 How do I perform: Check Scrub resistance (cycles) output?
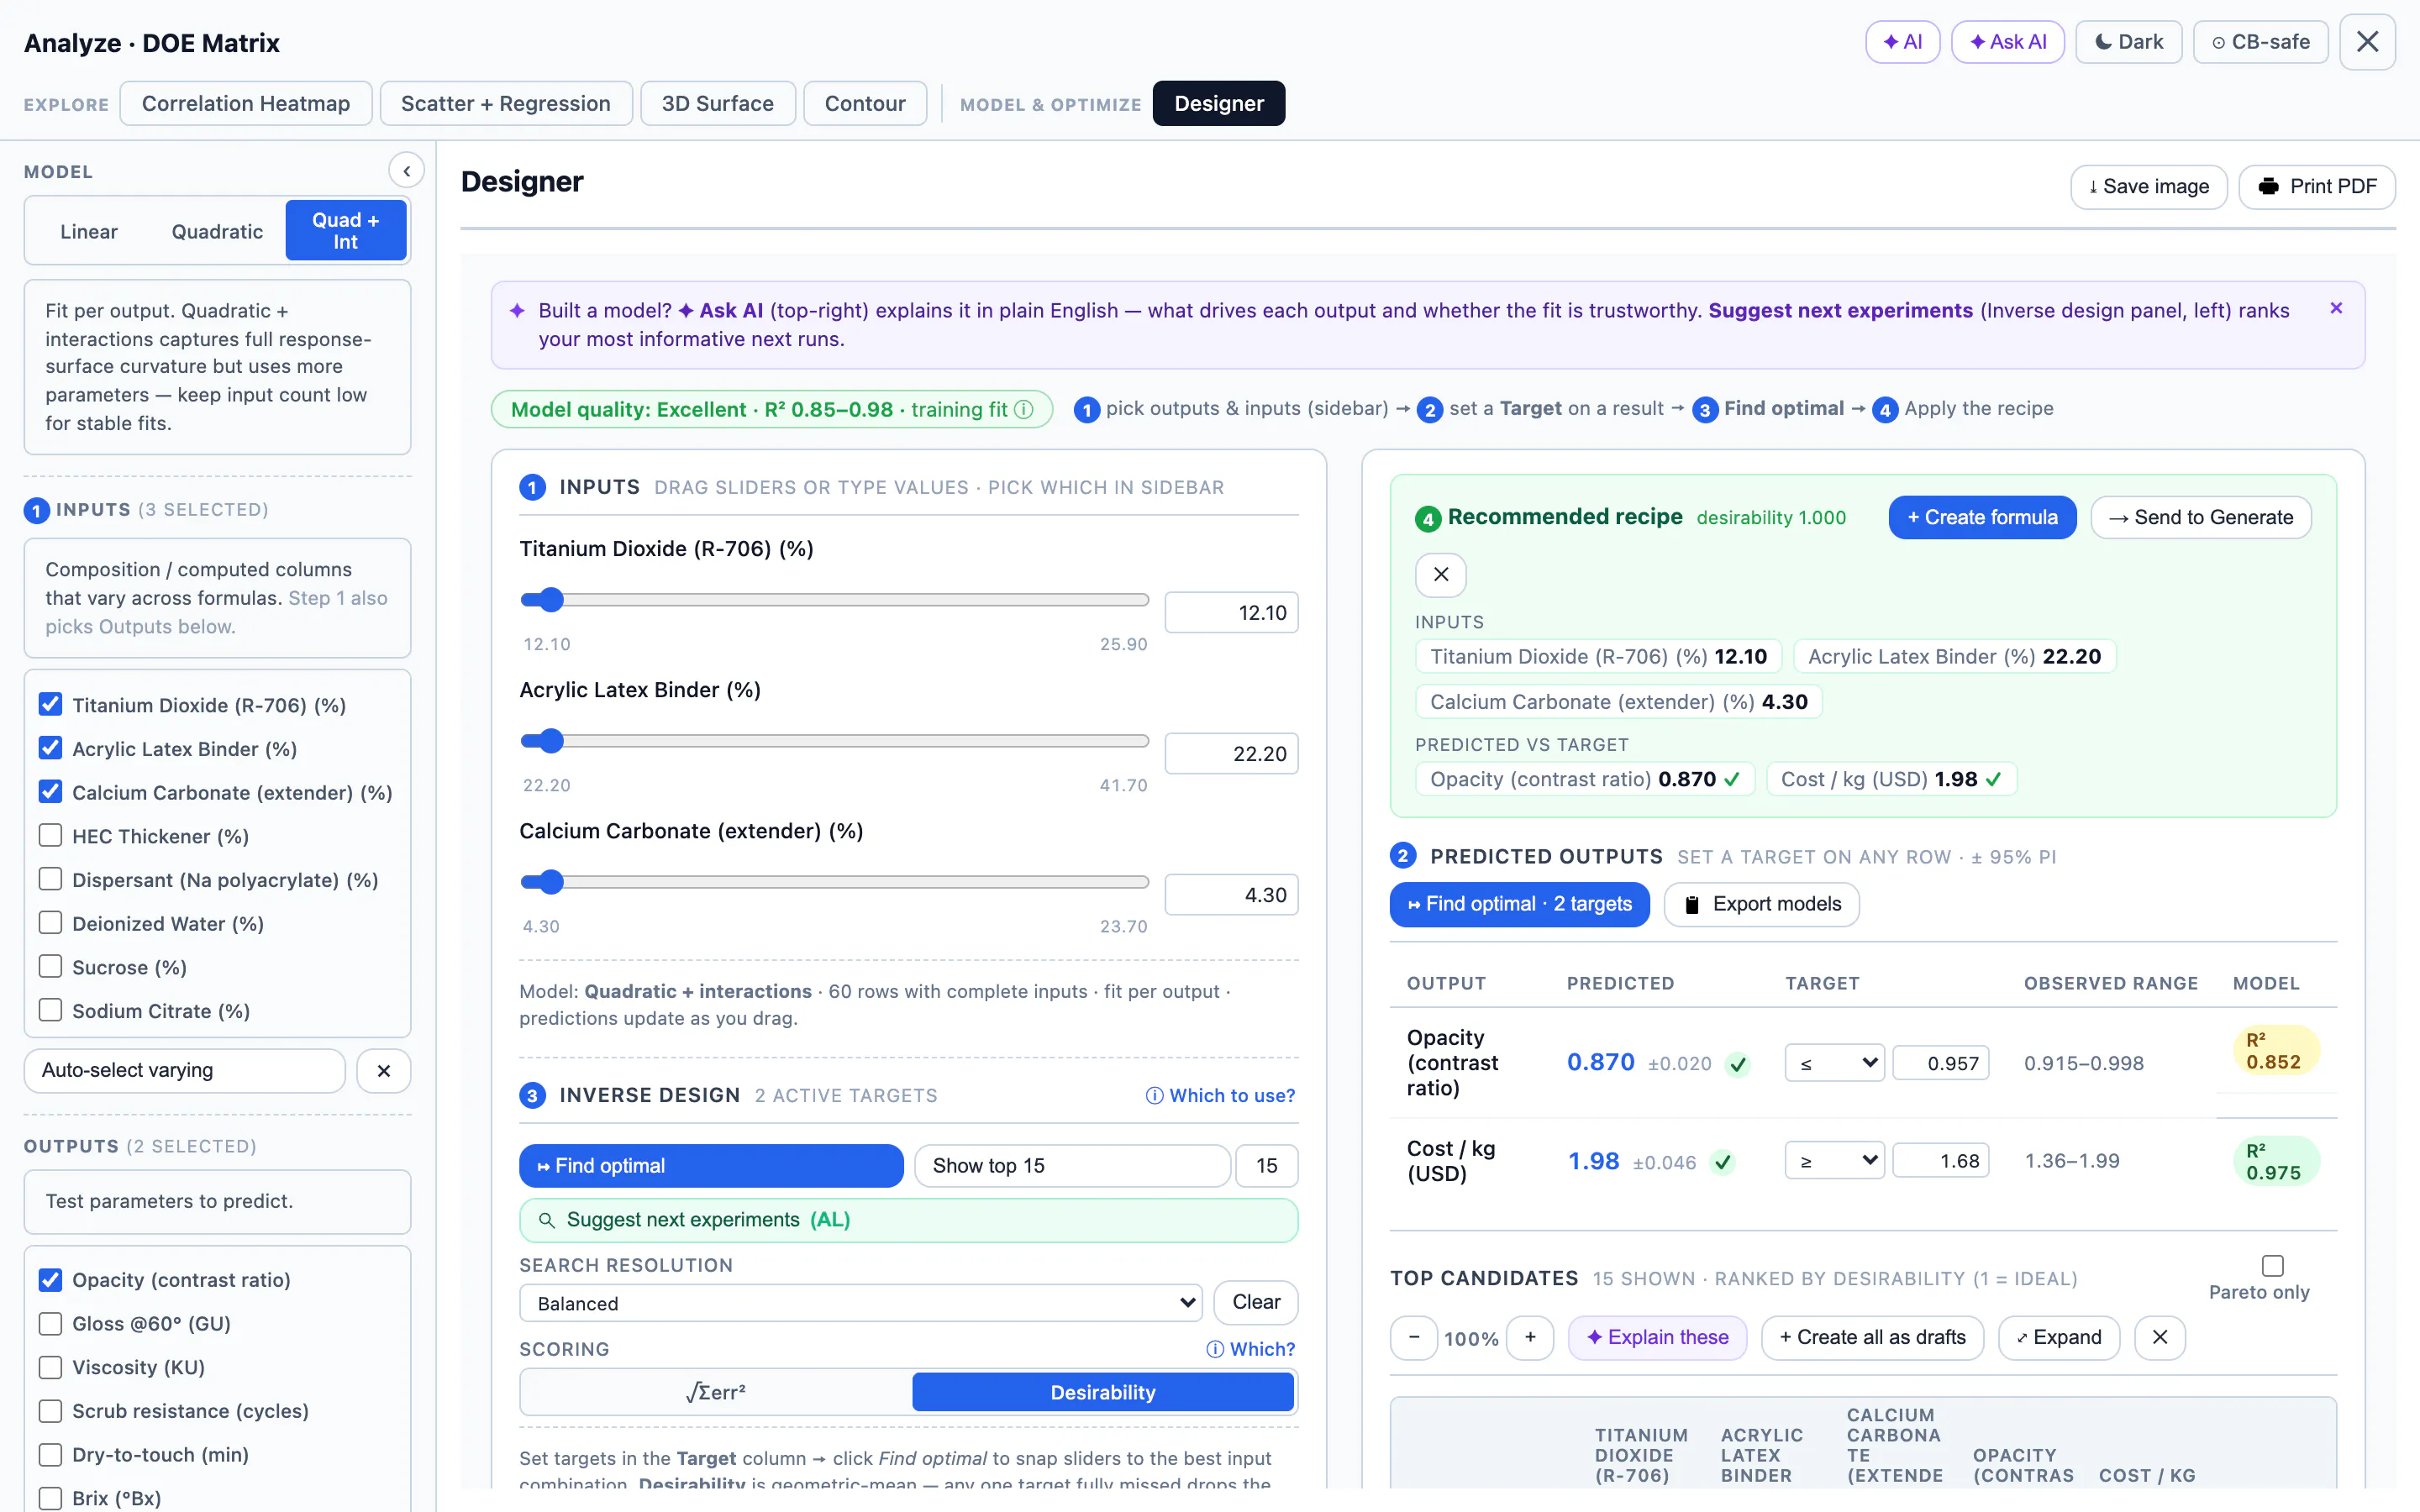(50, 1411)
